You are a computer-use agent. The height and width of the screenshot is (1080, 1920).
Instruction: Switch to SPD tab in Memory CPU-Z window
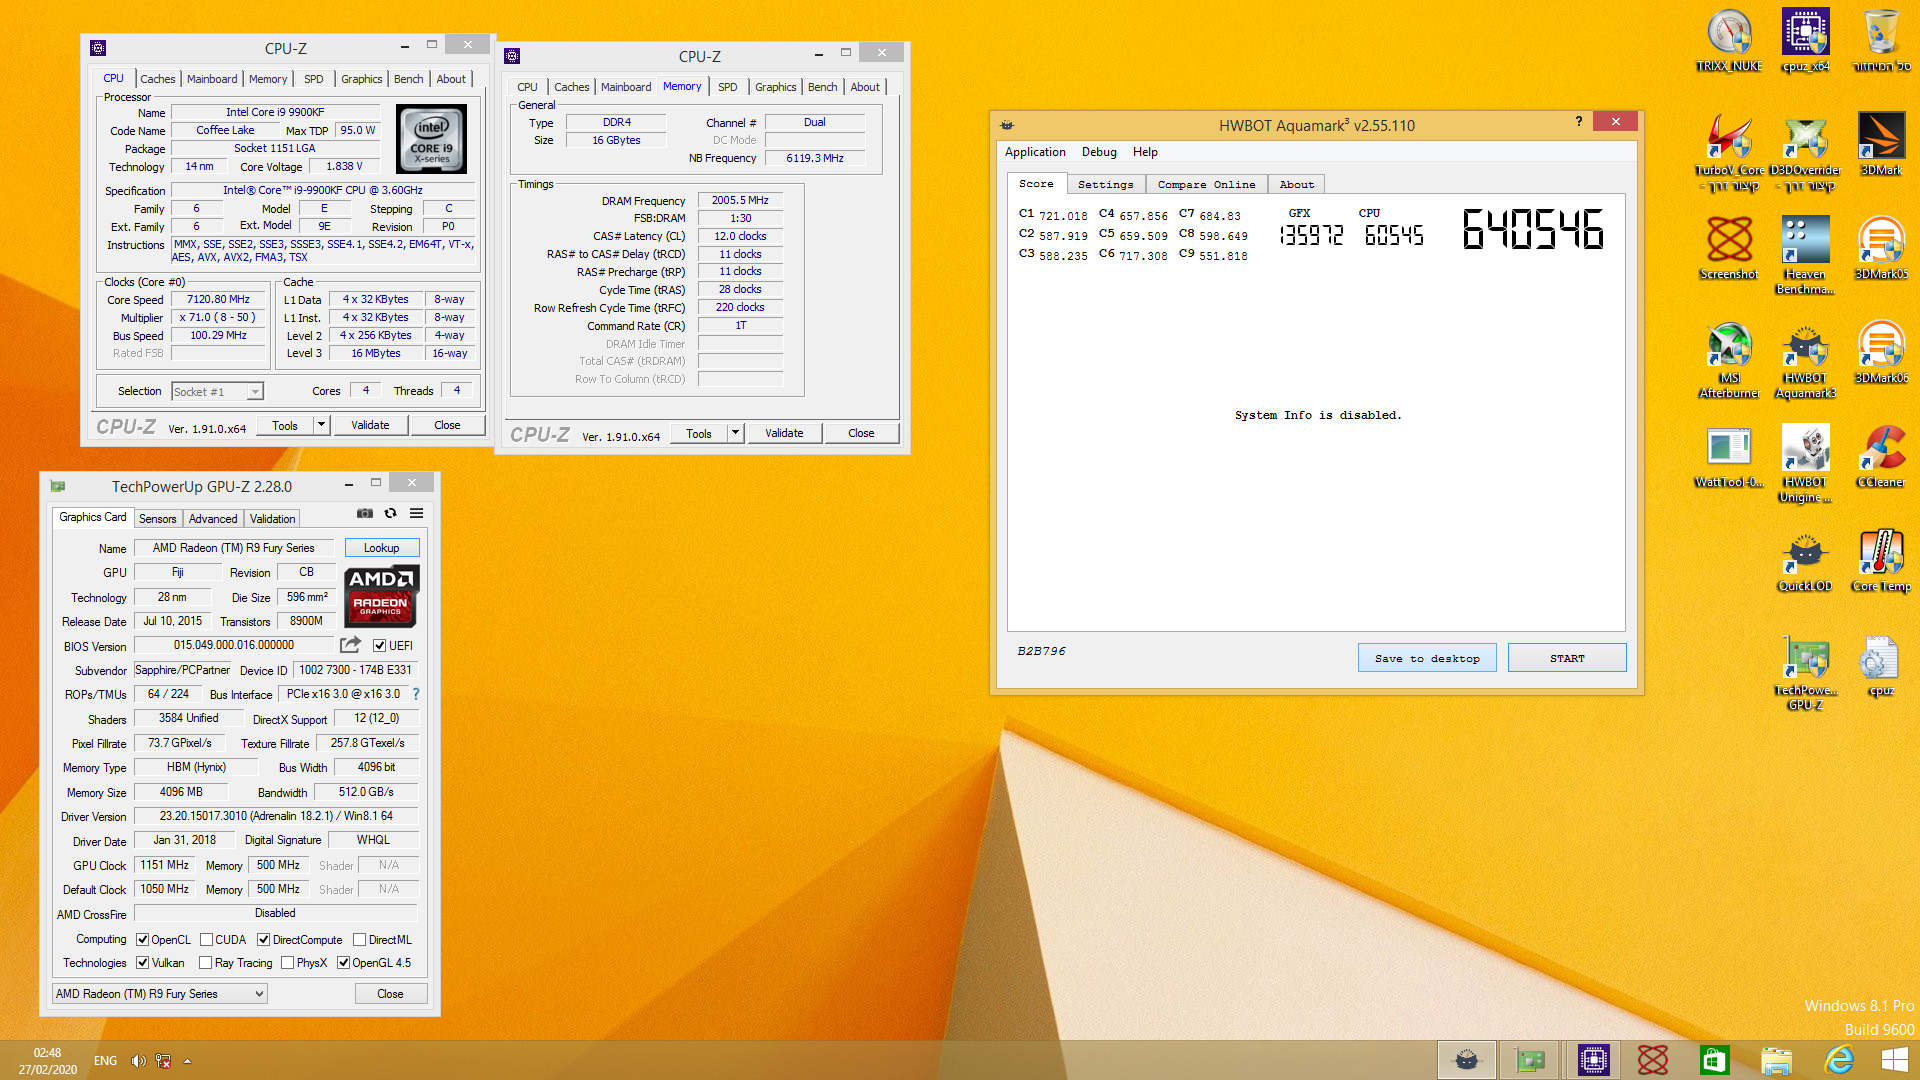(x=728, y=87)
